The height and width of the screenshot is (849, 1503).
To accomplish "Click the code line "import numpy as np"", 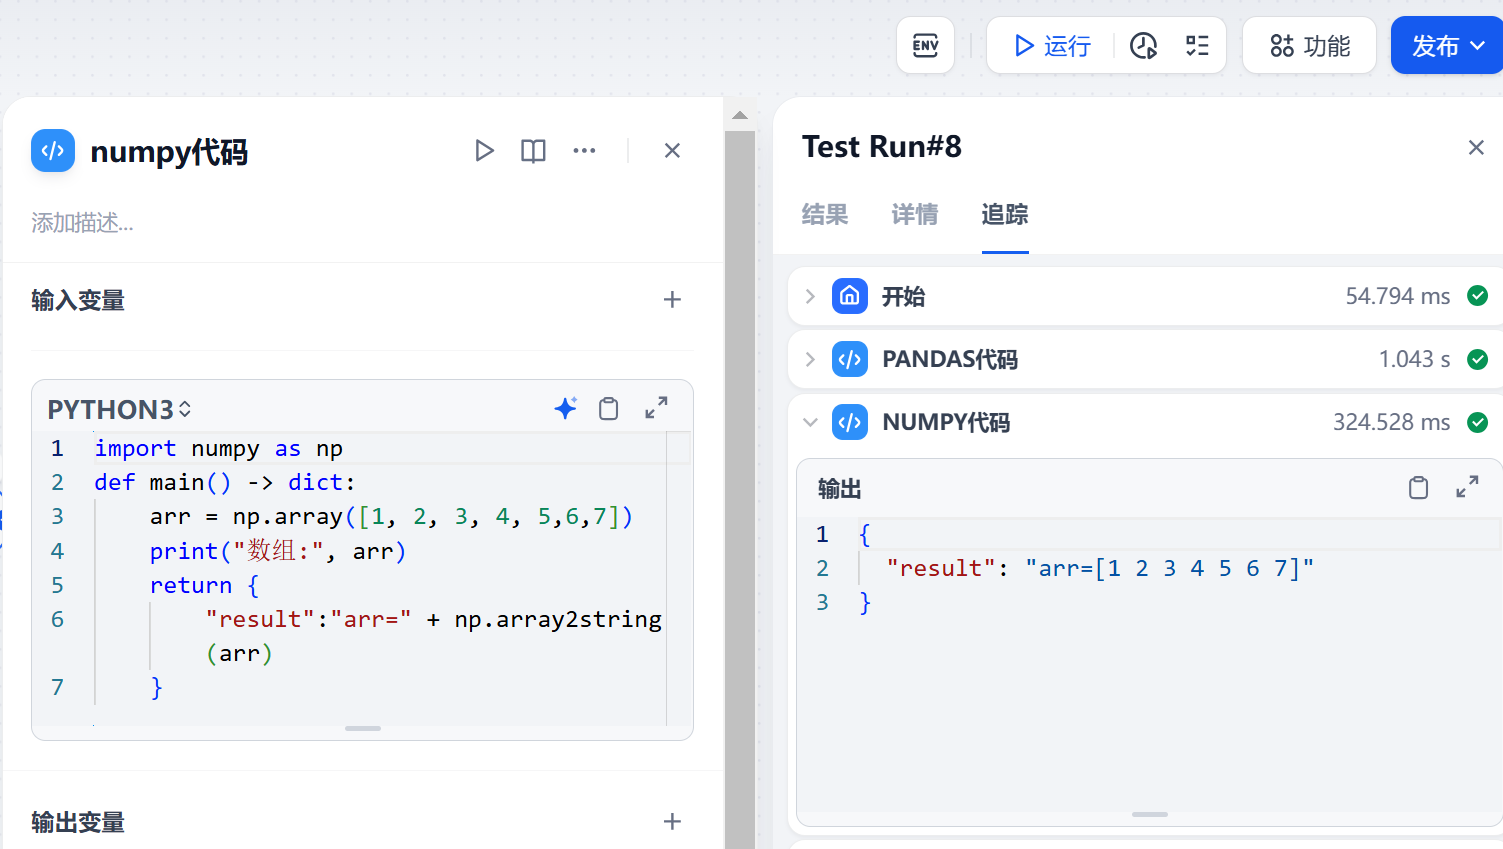I will pyautogui.click(x=218, y=448).
